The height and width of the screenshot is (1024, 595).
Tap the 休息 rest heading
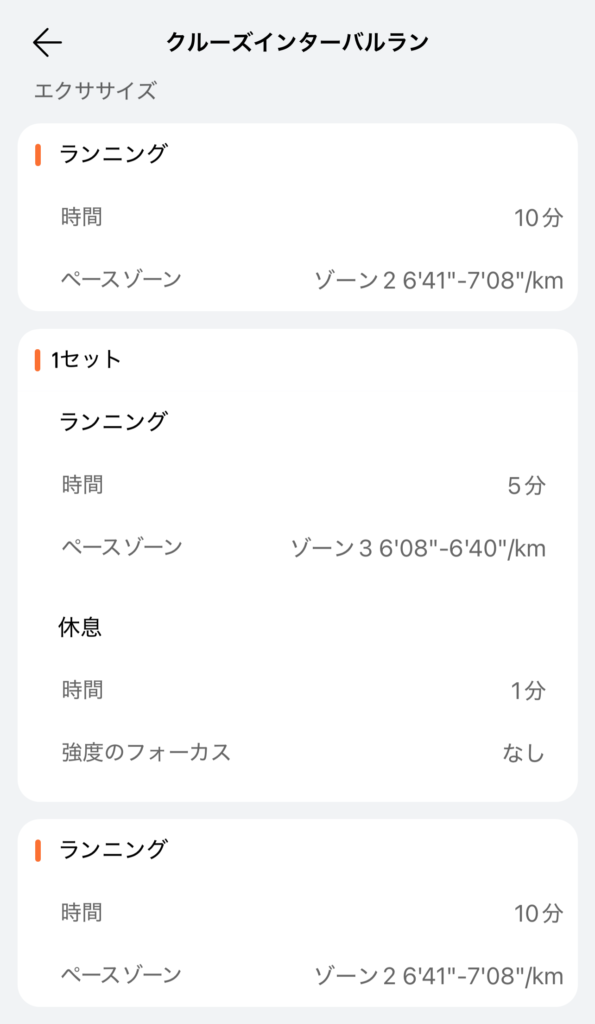tap(80, 627)
